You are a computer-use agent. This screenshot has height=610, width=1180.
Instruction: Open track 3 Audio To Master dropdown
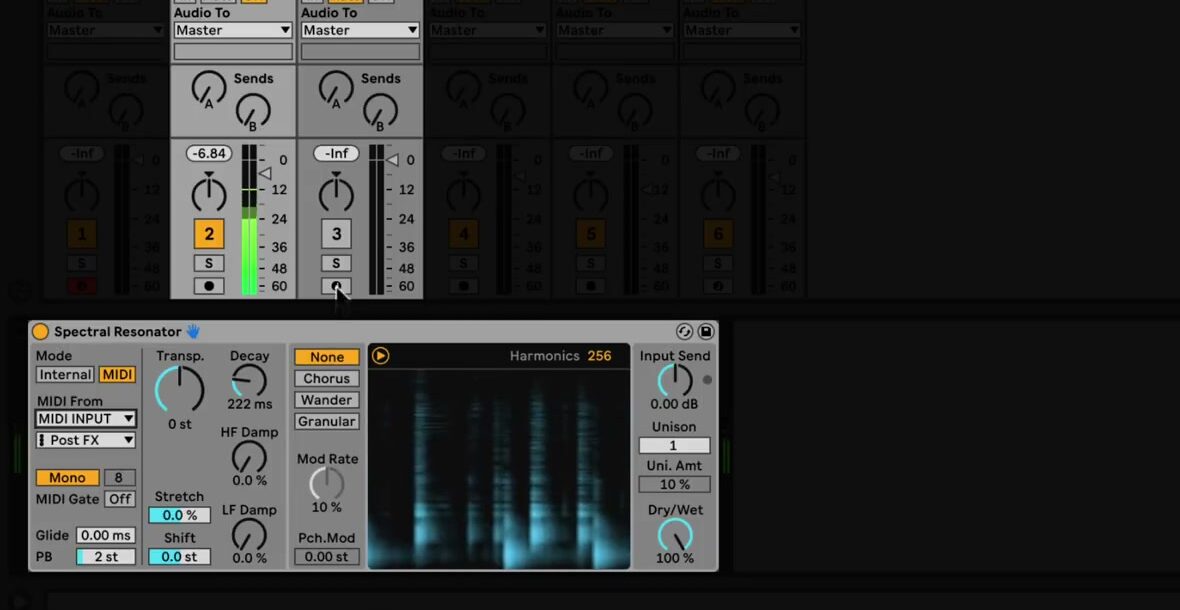click(360, 30)
